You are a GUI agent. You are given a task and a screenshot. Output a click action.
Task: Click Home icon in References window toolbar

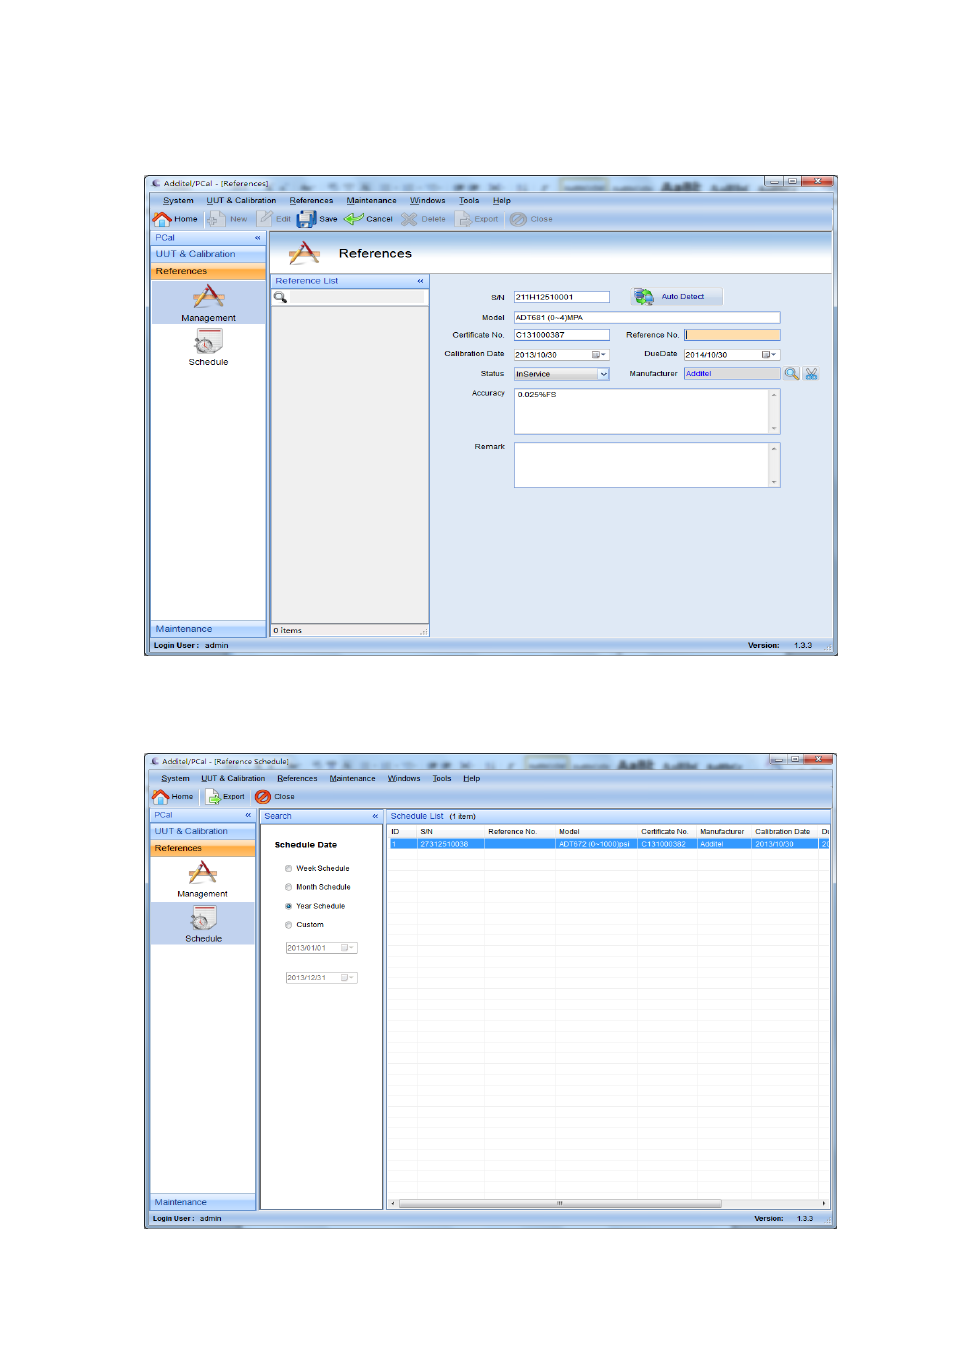[162, 219]
